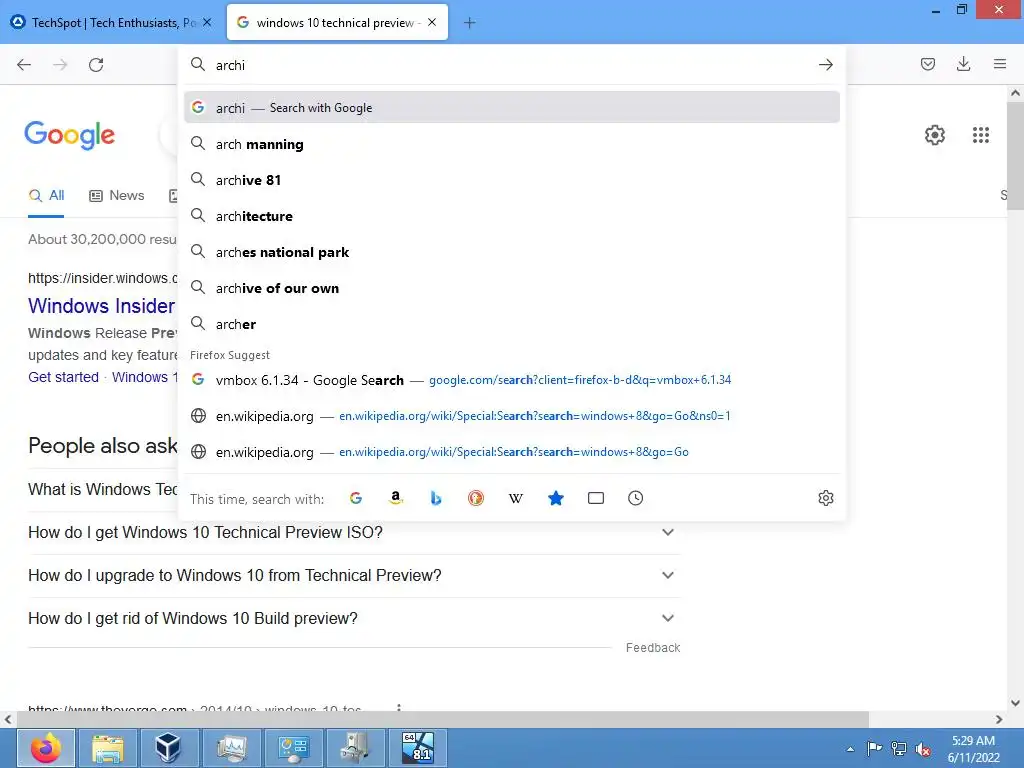This screenshot has height=768, width=1024.
Task: Open the Windows 8.1 VM taskbar icon
Action: [x=418, y=748]
